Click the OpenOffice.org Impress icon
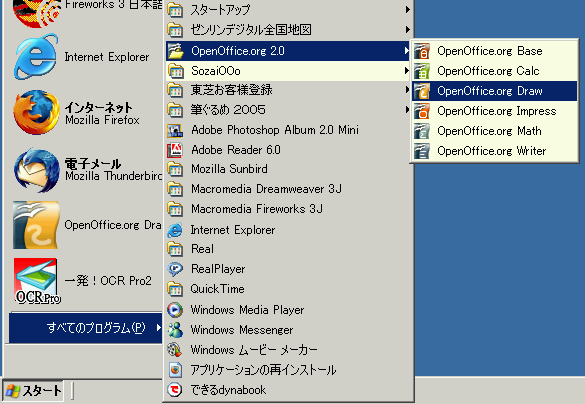This screenshot has width=585, height=404. pos(422,111)
